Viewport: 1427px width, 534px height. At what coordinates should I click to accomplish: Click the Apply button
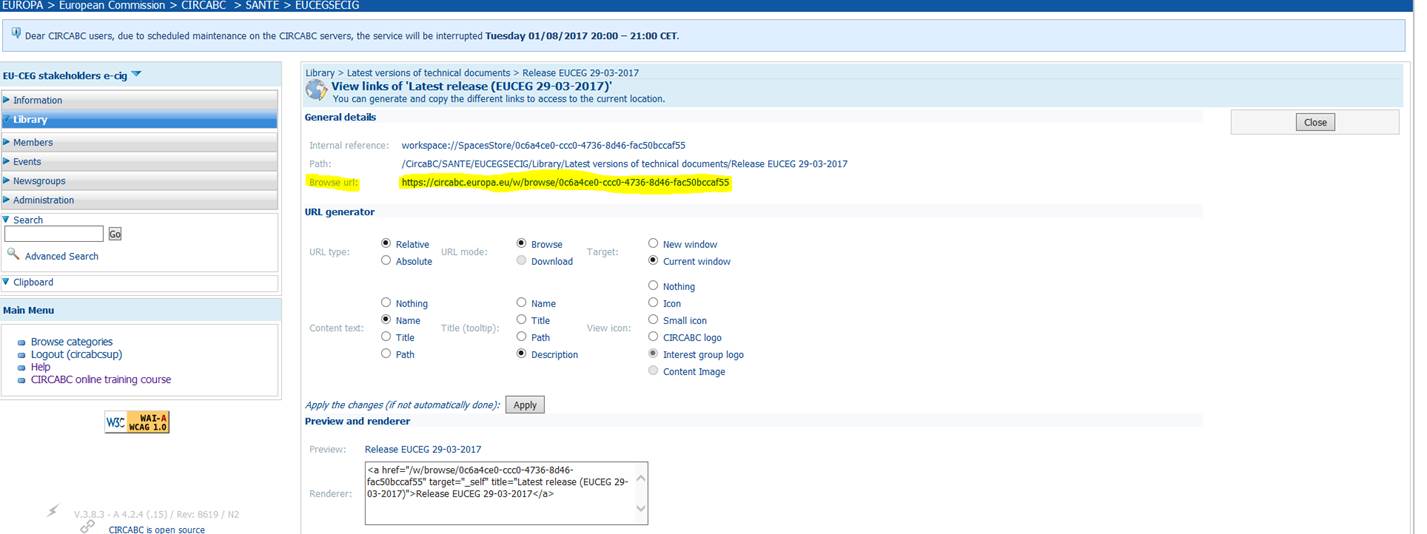525,405
